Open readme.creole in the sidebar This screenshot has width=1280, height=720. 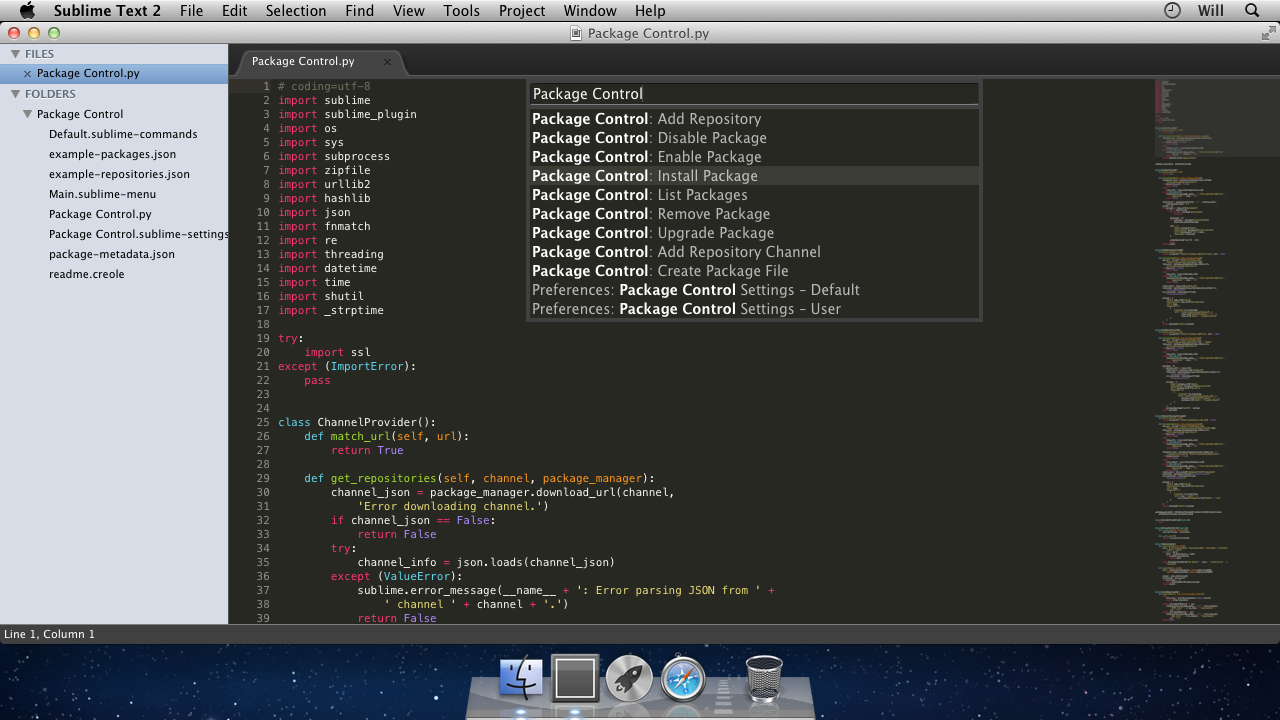pyautogui.click(x=87, y=274)
